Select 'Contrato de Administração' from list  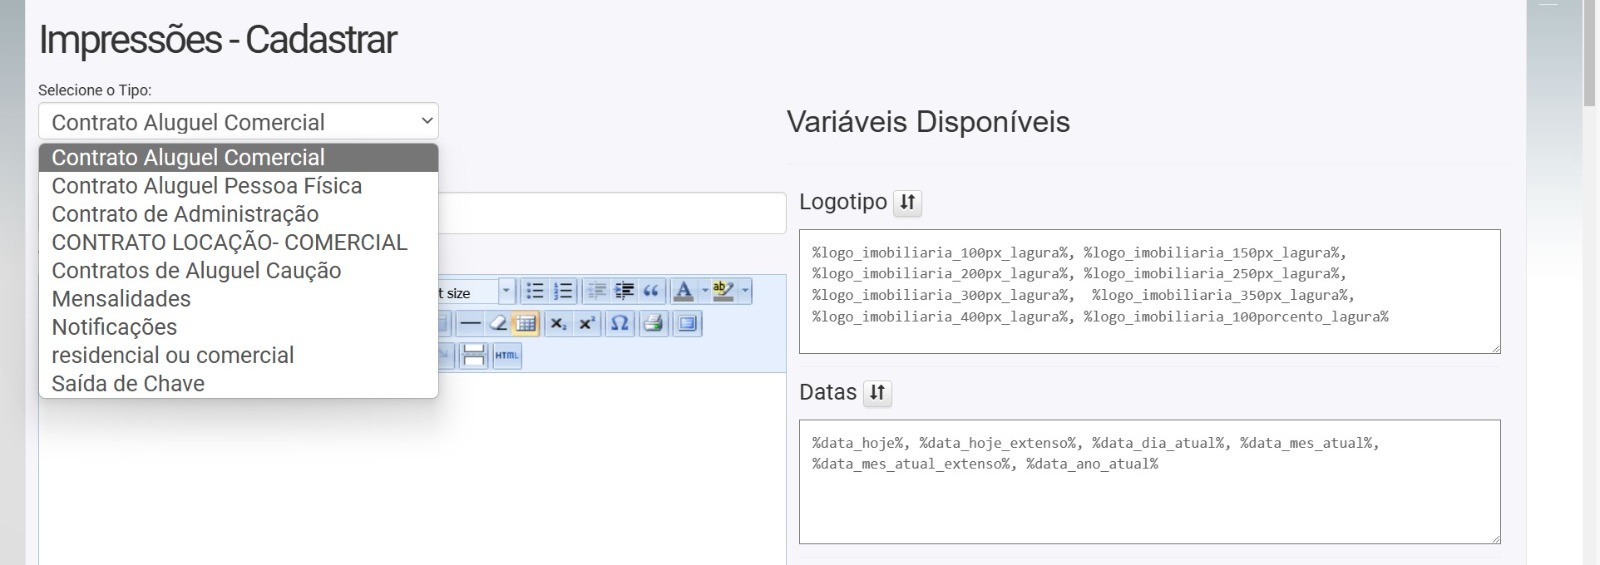(185, 214)
